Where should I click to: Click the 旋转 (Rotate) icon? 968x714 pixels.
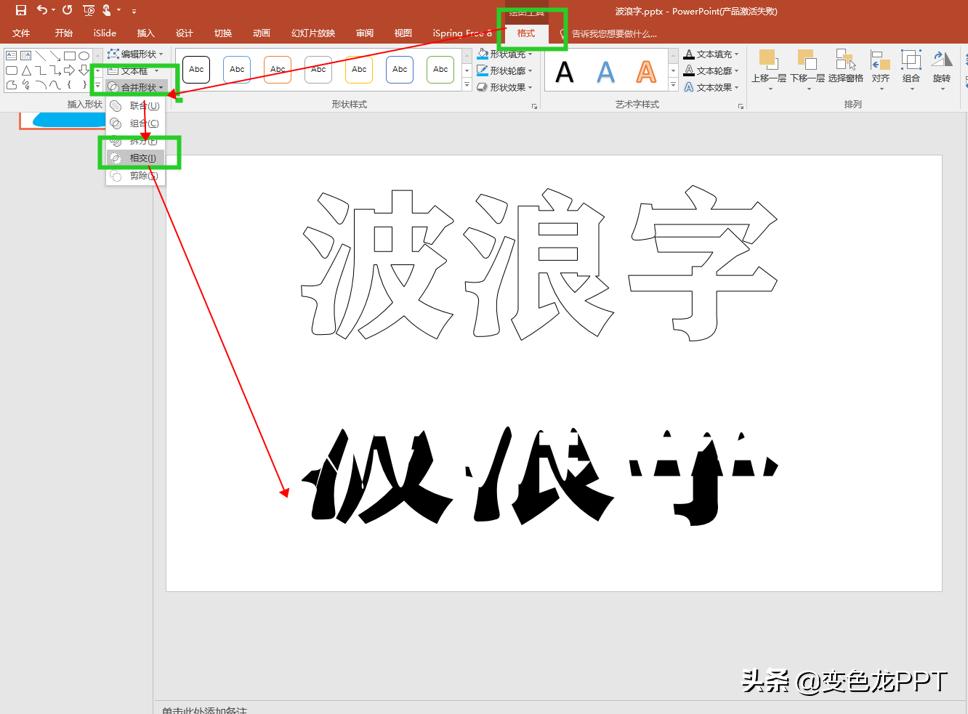point(941,58)
